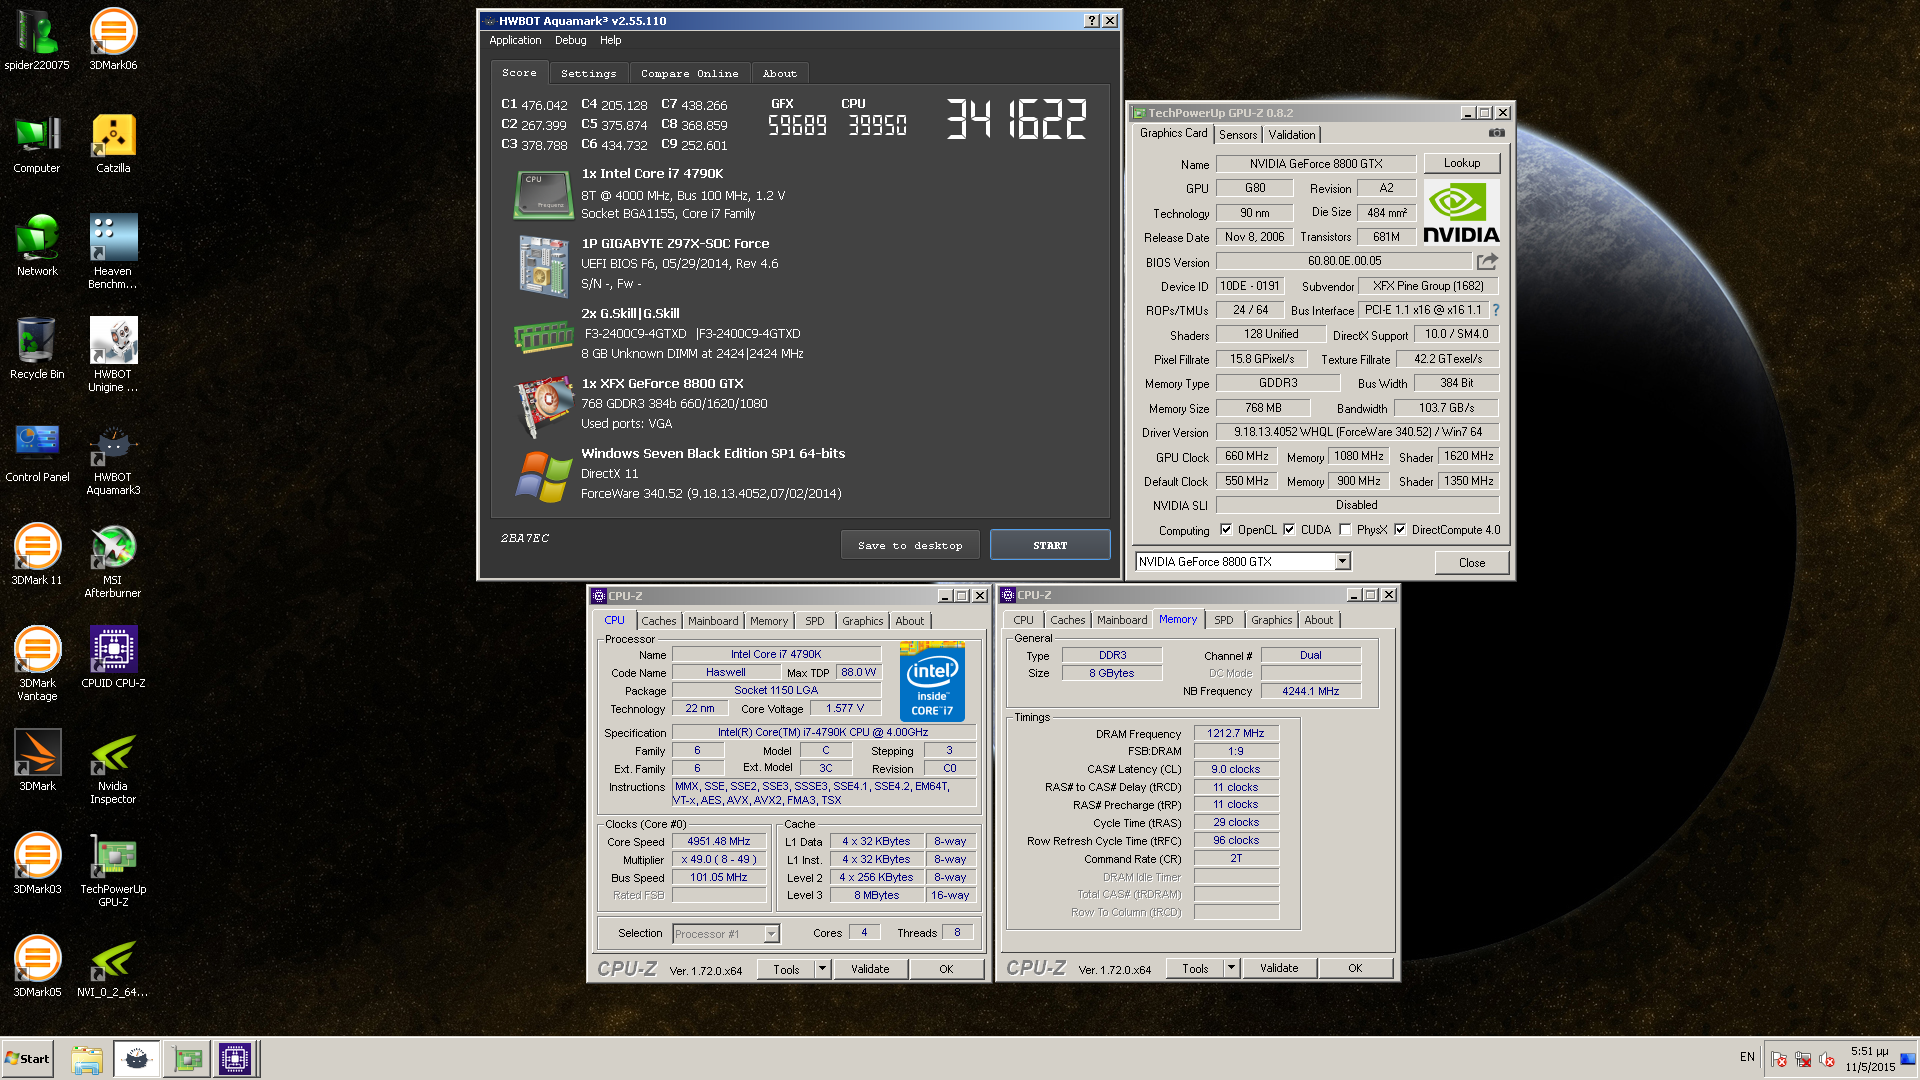1920x1080 pixels.
Task: Open the 3DMark Vantage shortcut
Action: 37,664
